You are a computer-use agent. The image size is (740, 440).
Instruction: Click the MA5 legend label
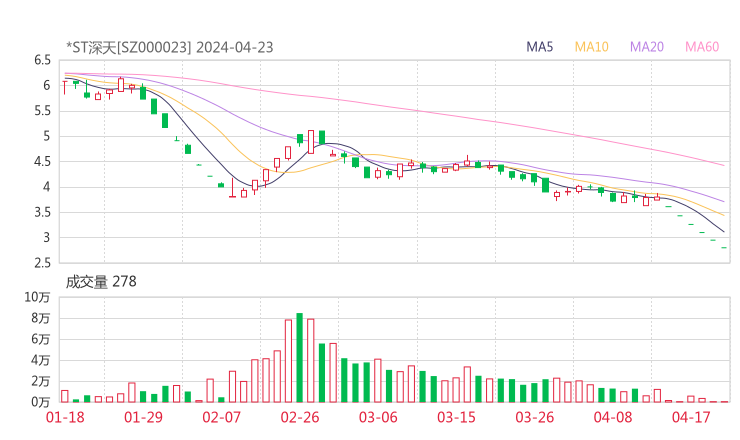click(539, 47)
